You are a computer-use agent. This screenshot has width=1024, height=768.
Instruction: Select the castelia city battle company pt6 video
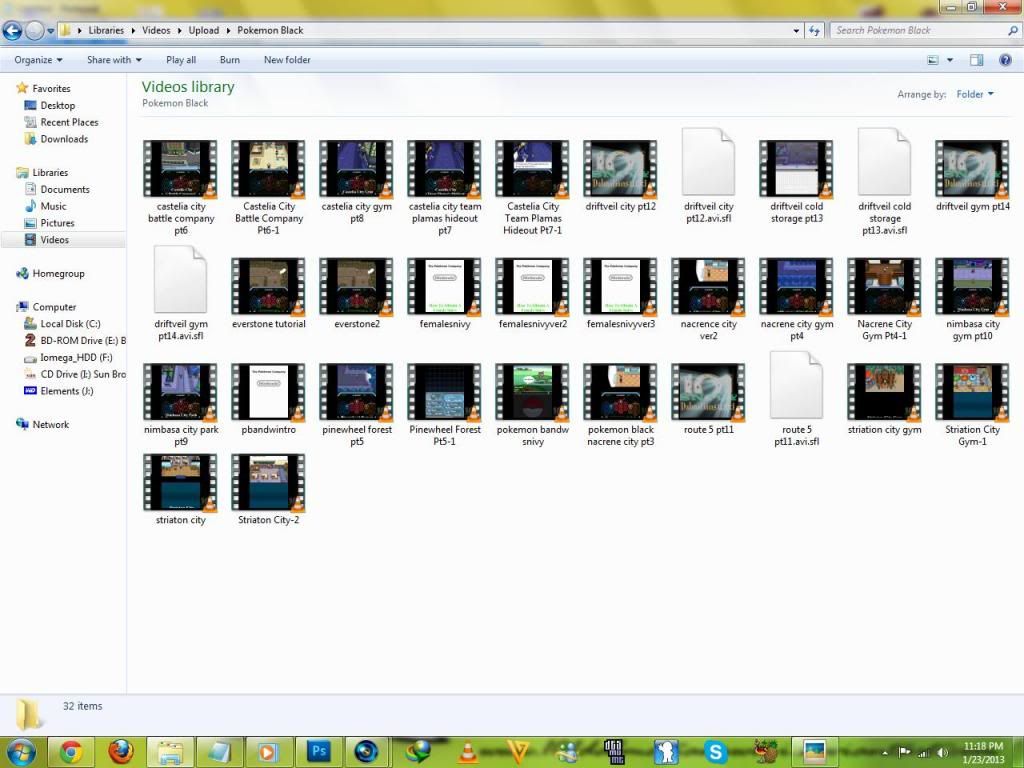[x=180, y=187]
